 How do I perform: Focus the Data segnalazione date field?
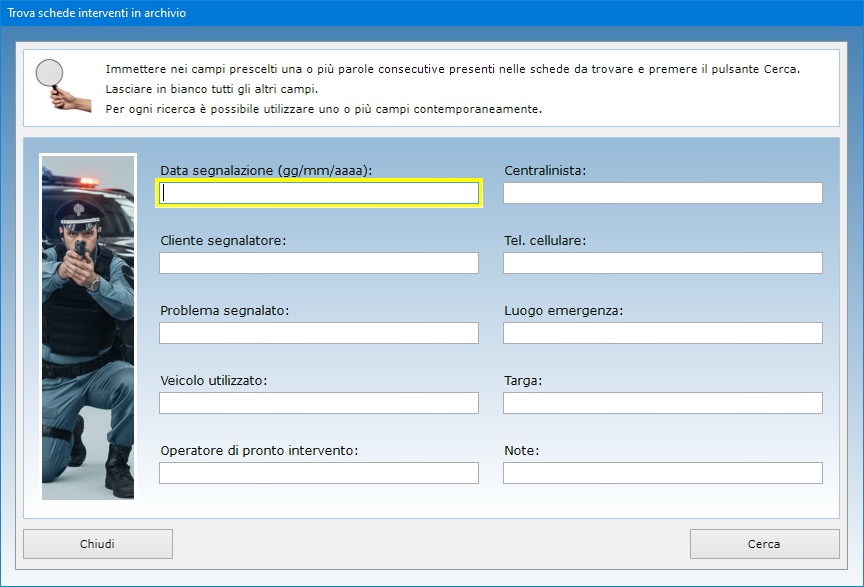point(319,193)
